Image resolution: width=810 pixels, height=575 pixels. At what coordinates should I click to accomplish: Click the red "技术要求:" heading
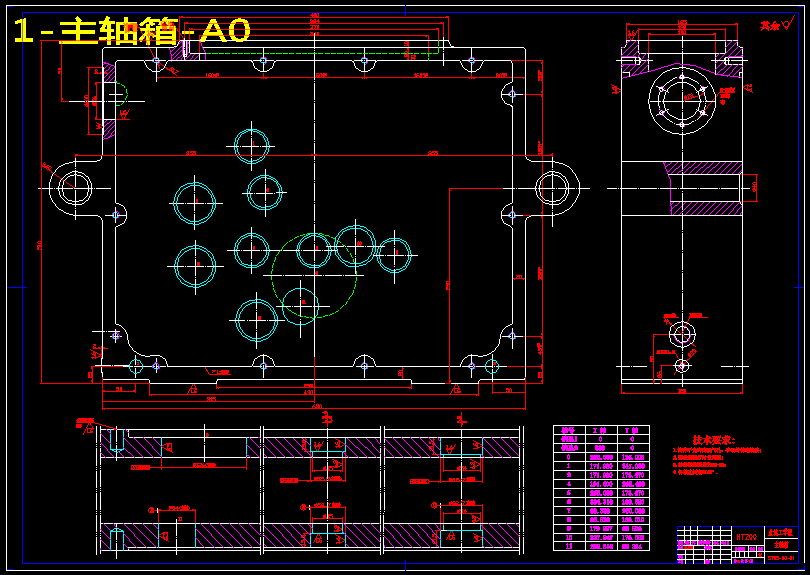(714, 440)
